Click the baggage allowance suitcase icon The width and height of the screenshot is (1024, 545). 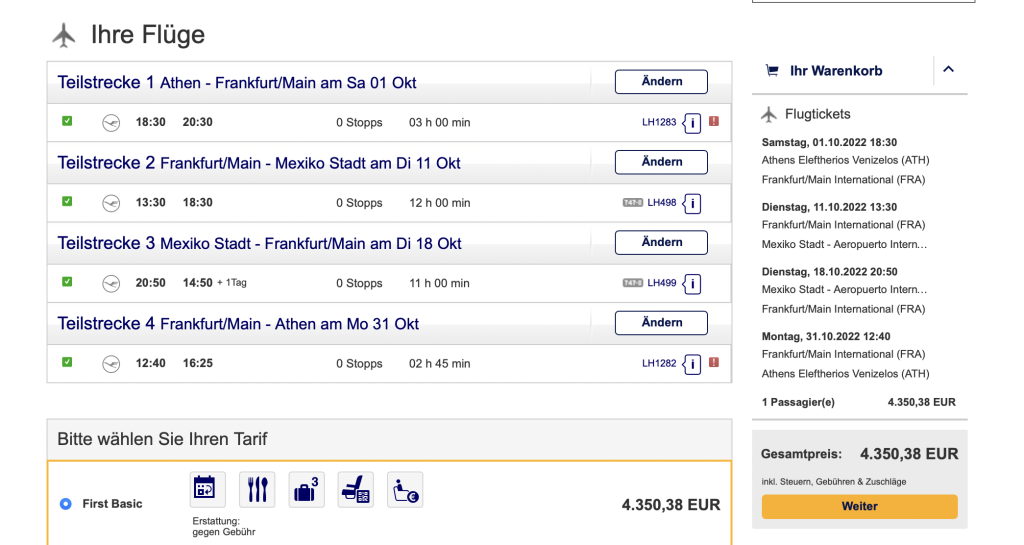[306, 489]
